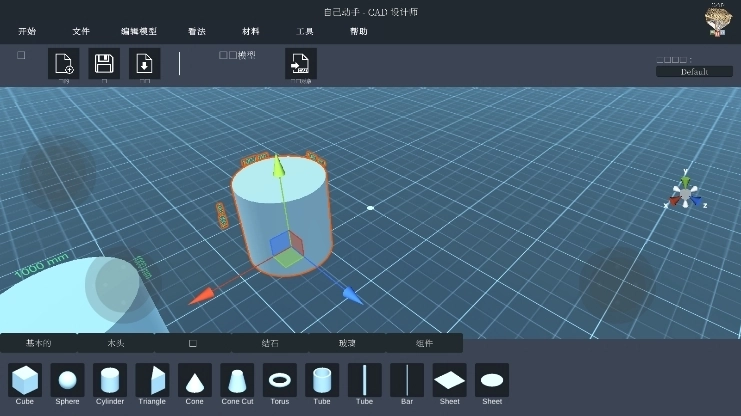Image resolution: width=741 pixels, height=416 pixels.
Task: Open the 文件 menu
Action: point(81,31)
